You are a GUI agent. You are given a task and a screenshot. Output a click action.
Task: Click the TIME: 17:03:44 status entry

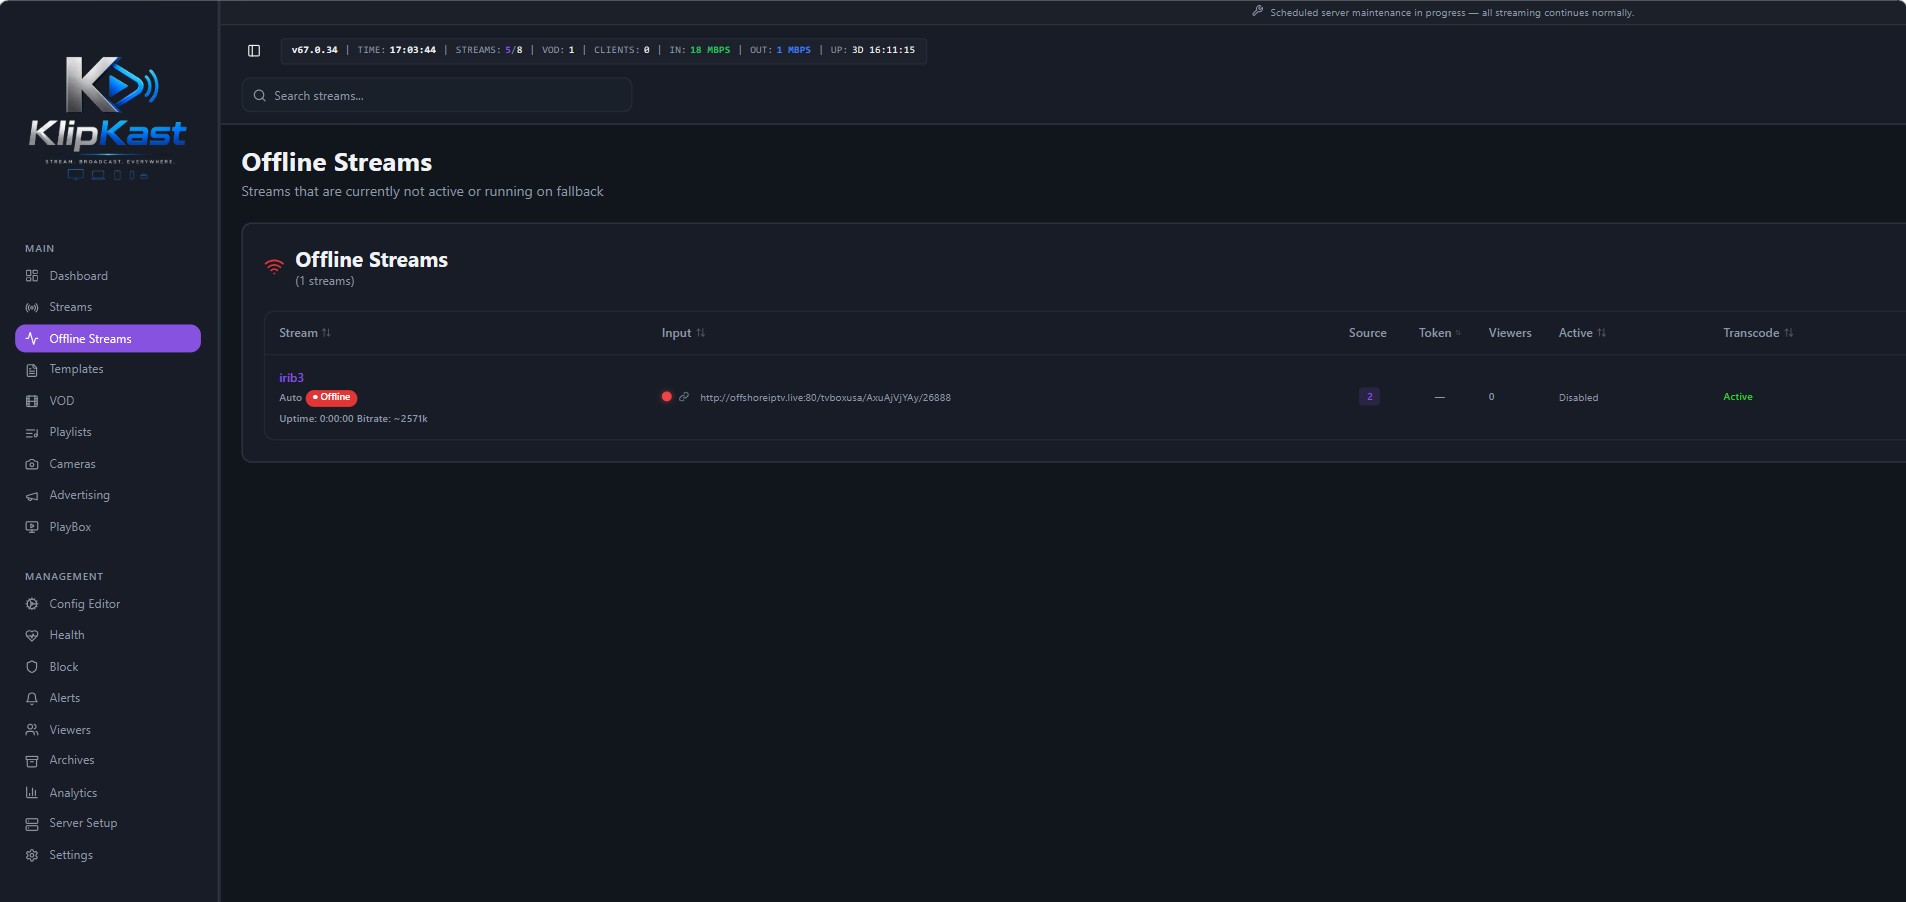click(397, 50)
